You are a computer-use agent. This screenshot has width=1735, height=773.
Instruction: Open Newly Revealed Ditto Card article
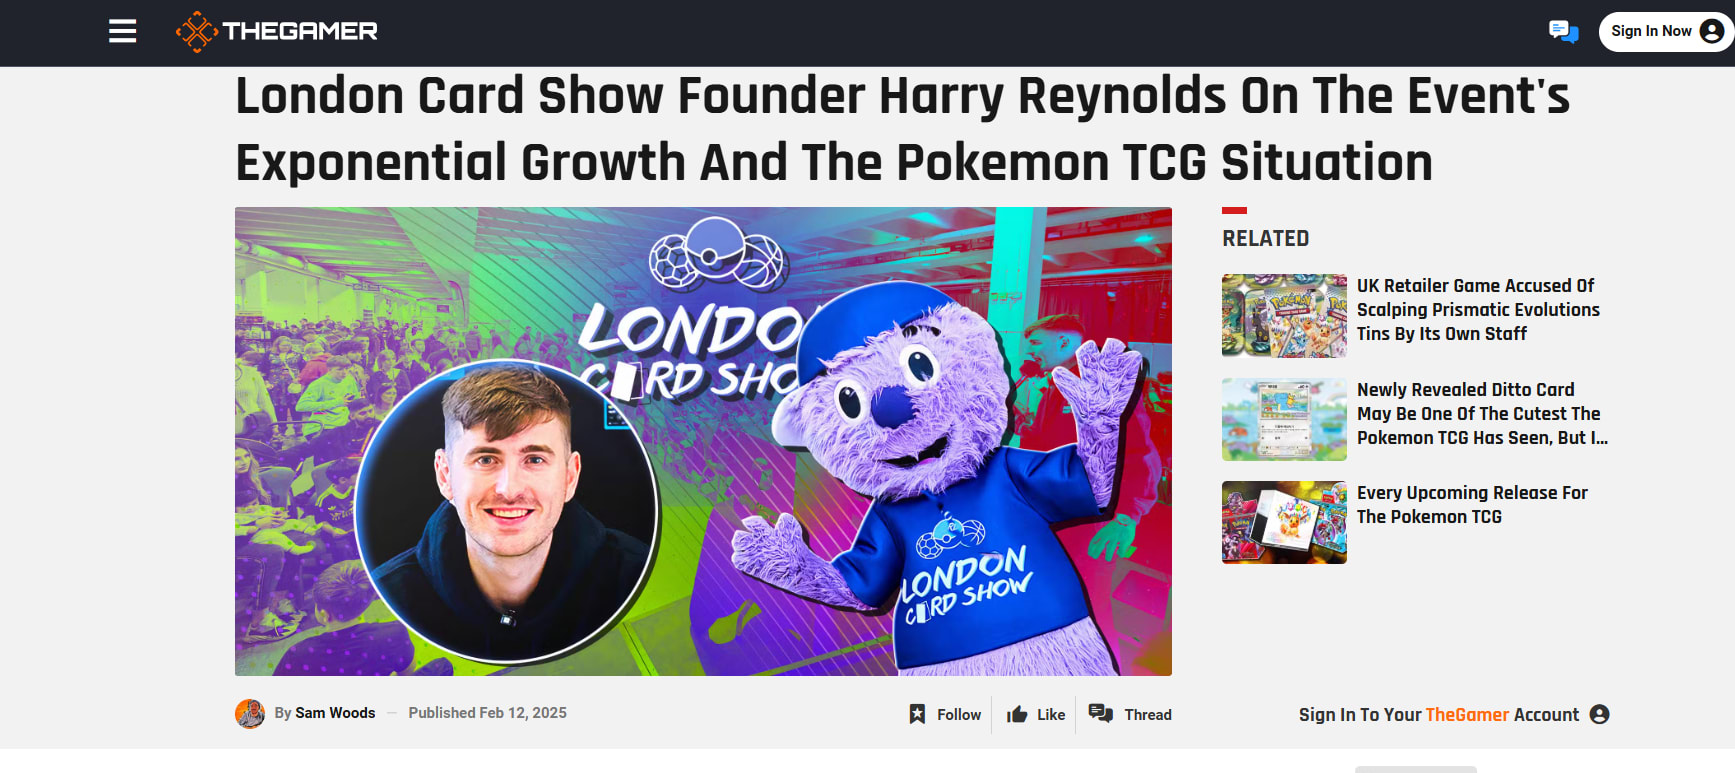(1482, 414)
